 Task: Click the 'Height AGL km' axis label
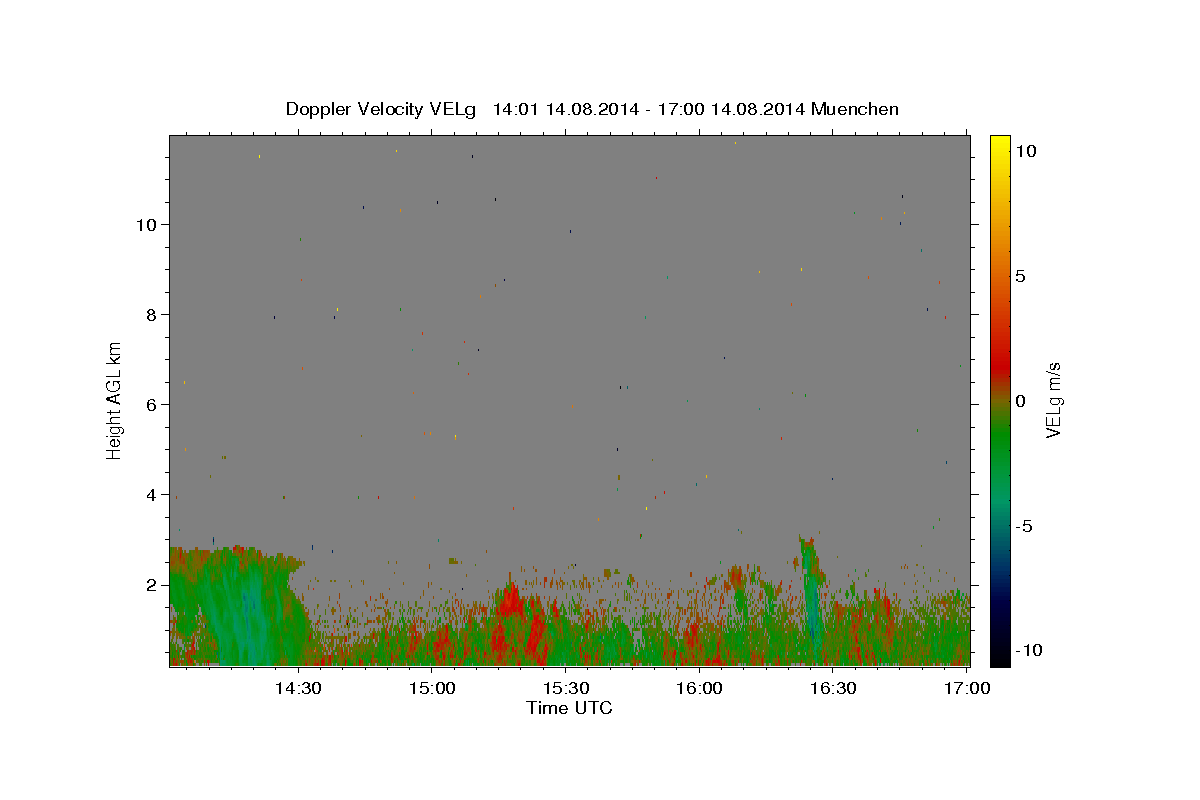[114, 400]
